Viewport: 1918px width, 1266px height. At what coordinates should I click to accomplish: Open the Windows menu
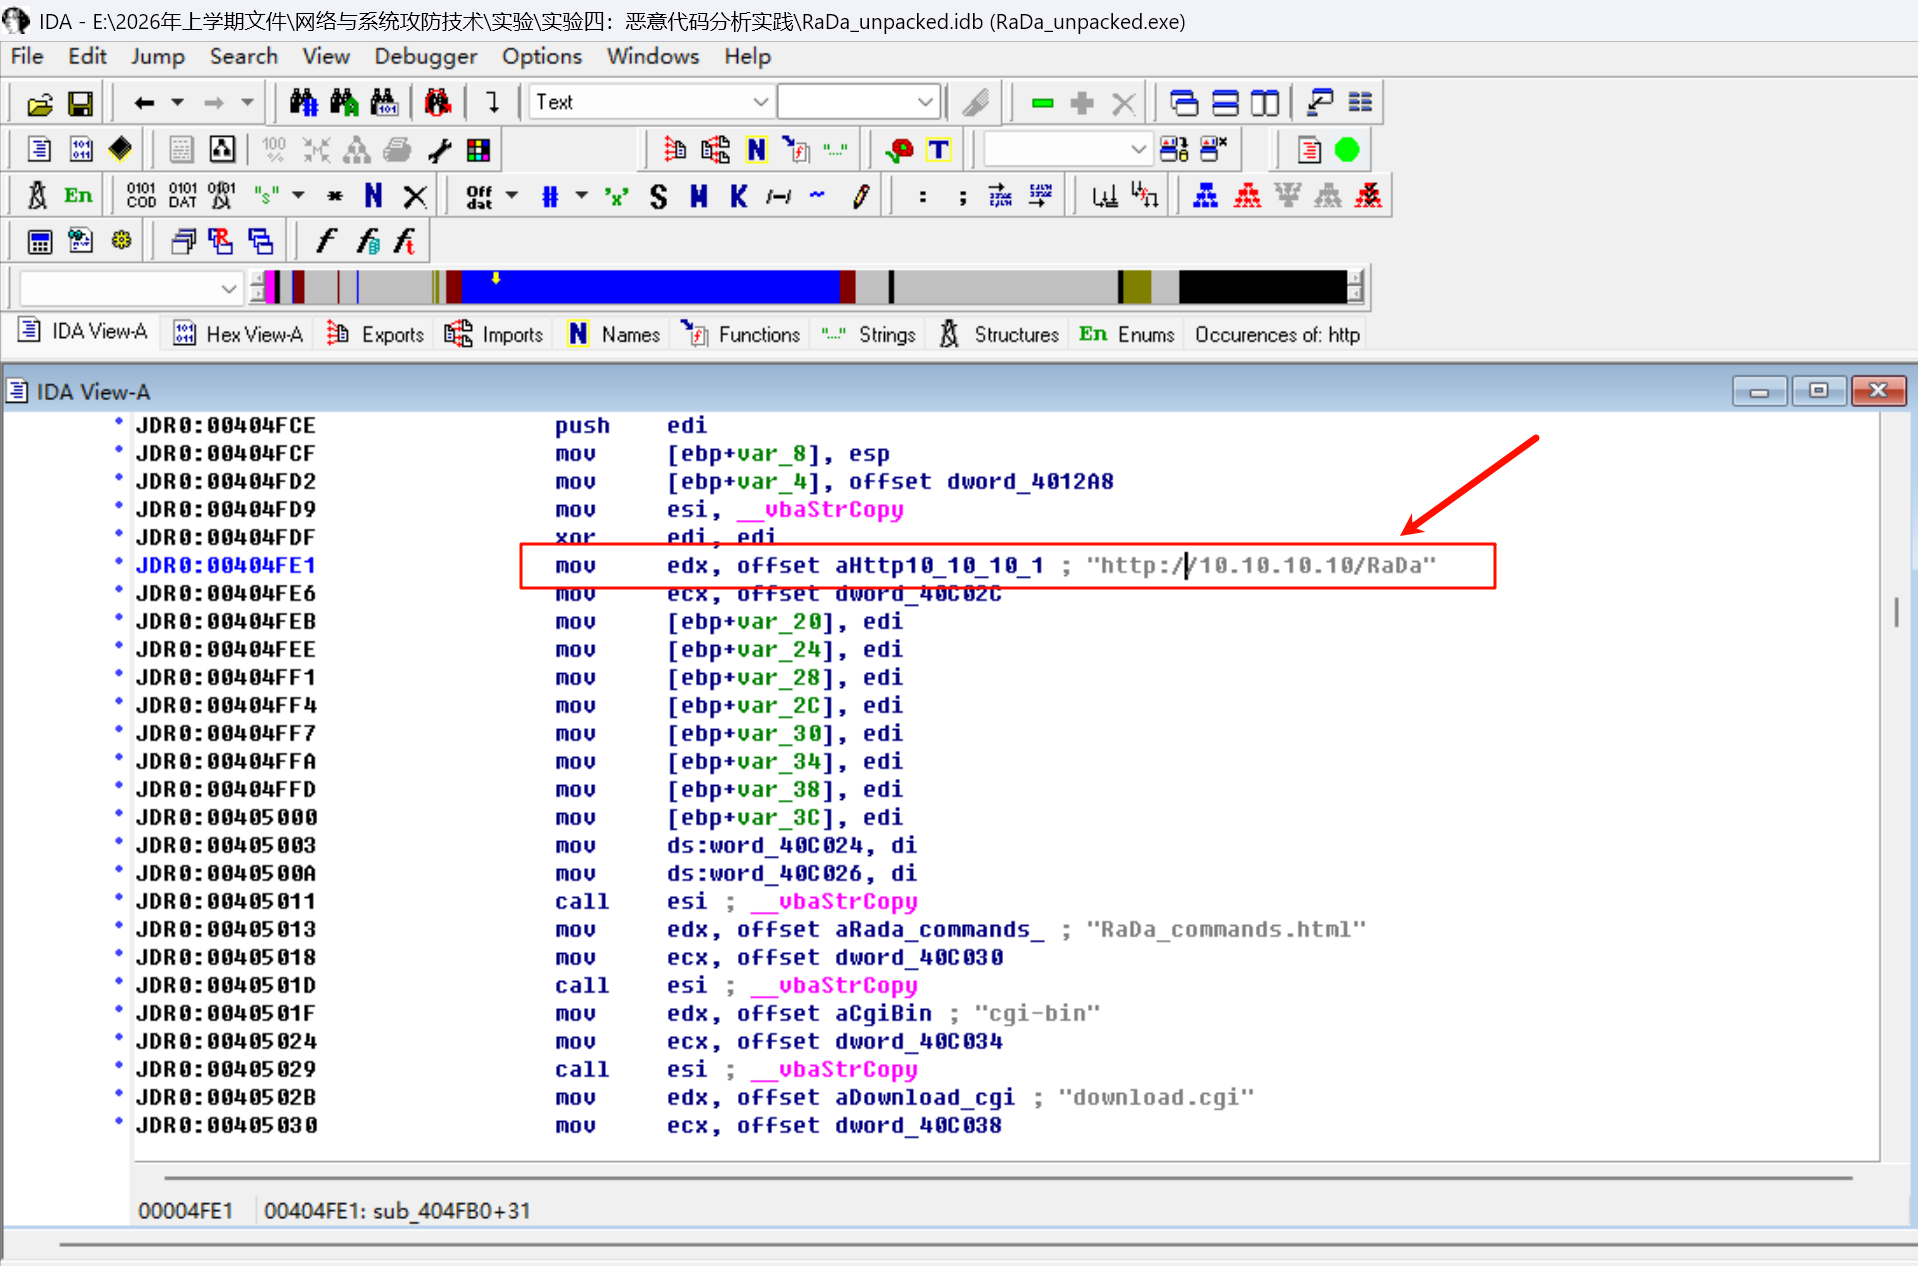coord(653,56)
